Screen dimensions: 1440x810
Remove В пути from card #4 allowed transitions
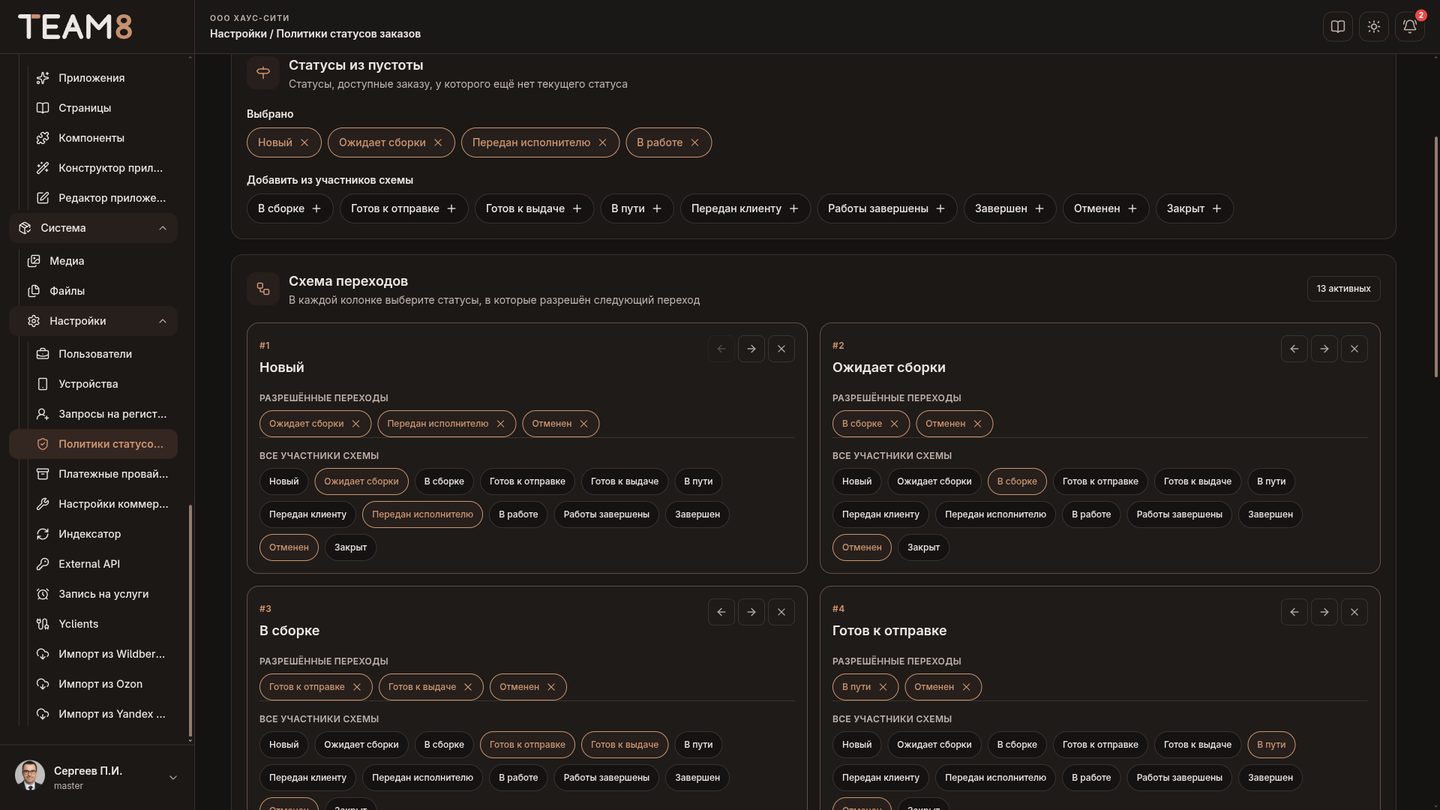tap(883, 687)
